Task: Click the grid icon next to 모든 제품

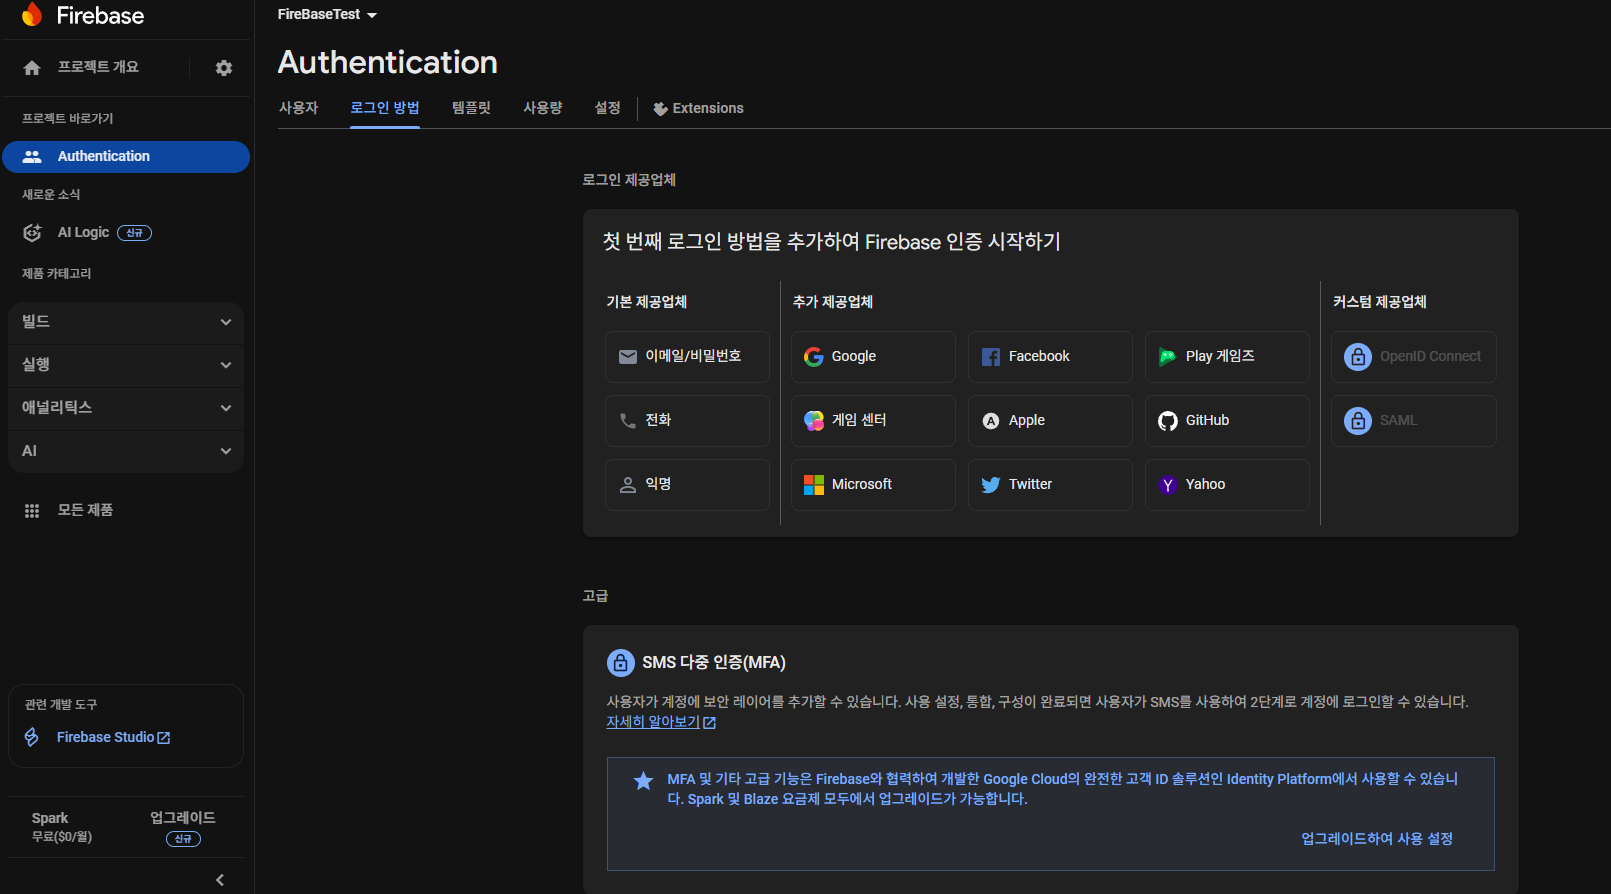Action: [32, 511]
